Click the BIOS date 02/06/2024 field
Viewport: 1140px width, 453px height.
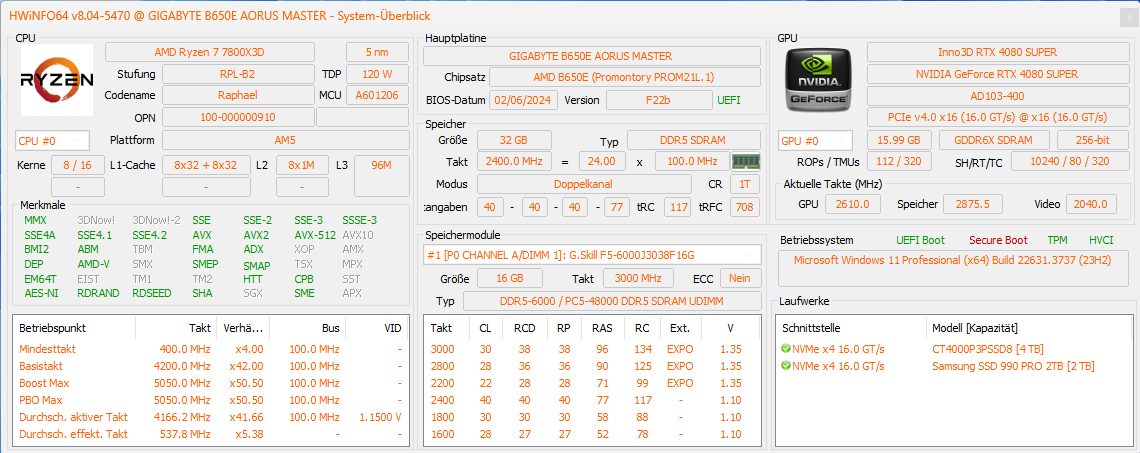[x=523, y=100]
